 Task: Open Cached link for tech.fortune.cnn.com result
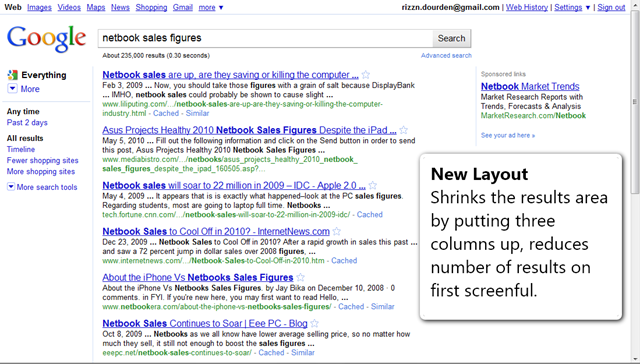370,214
